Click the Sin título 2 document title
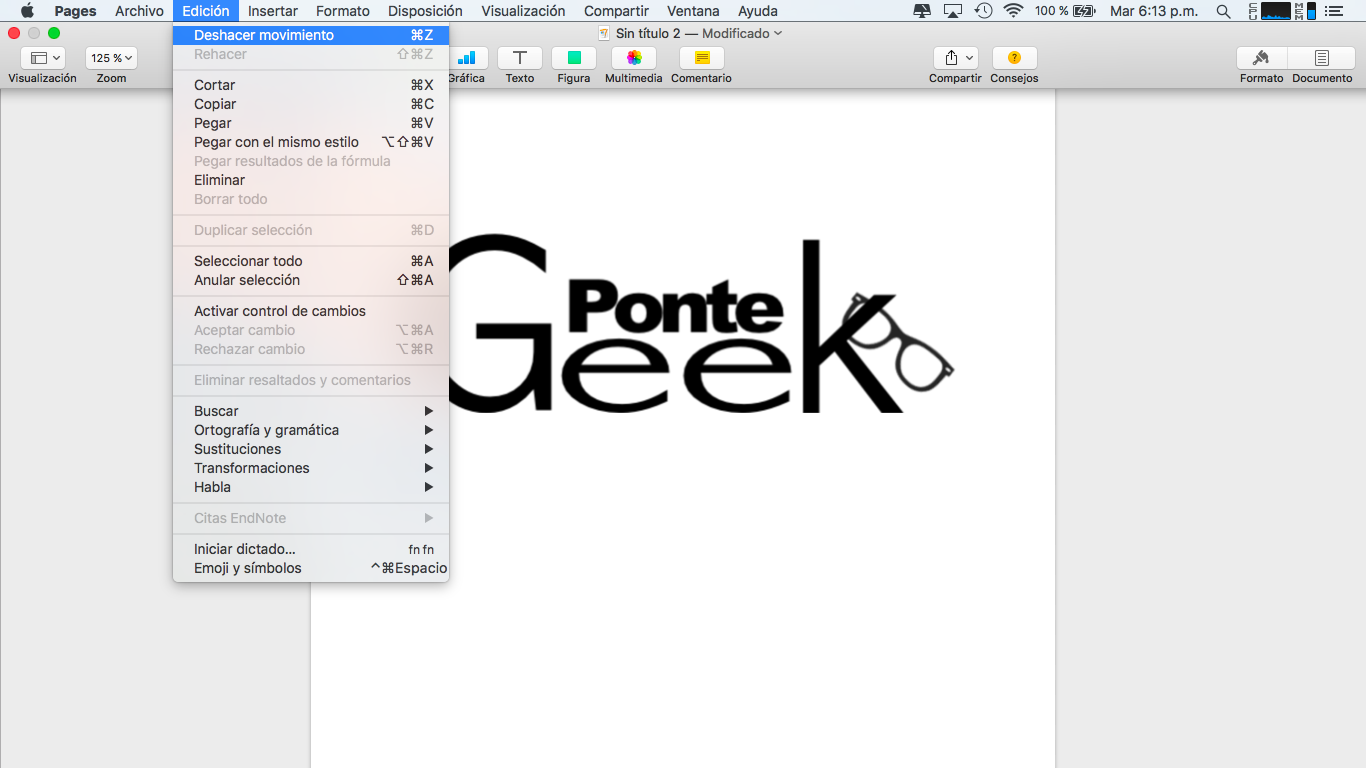Viewport: 1366px width, 768px height. (648, 33)
